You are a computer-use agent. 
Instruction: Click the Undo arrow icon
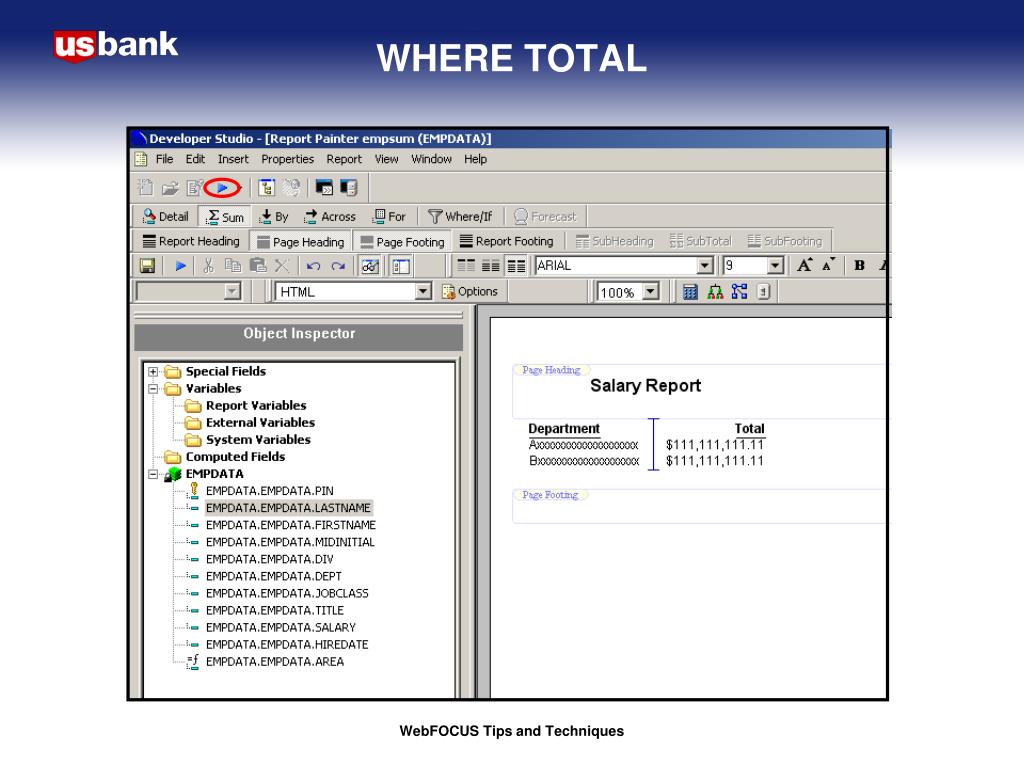313,266
